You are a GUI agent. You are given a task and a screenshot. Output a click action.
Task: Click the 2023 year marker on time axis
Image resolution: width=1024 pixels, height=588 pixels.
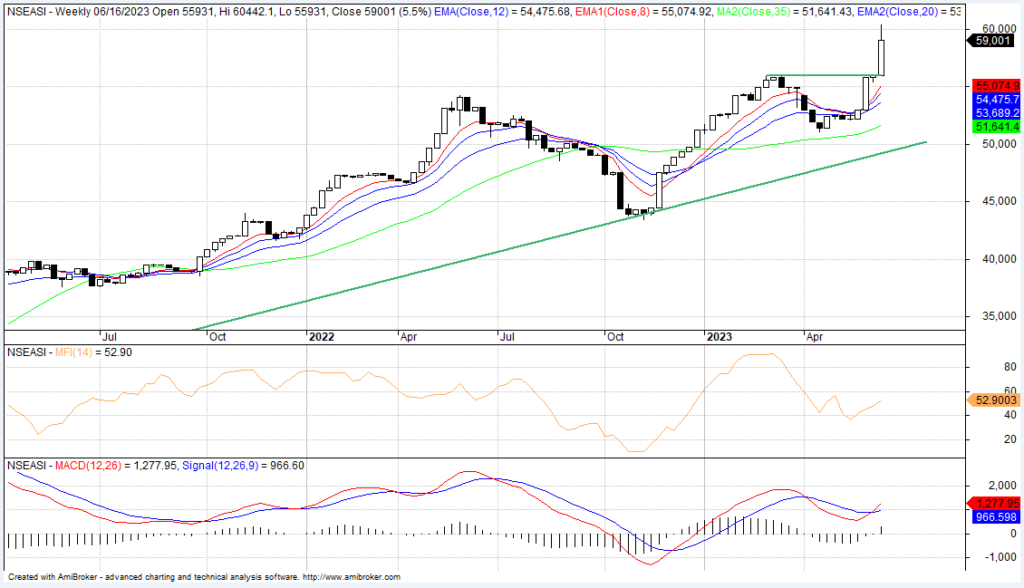(x=718, y=338)
